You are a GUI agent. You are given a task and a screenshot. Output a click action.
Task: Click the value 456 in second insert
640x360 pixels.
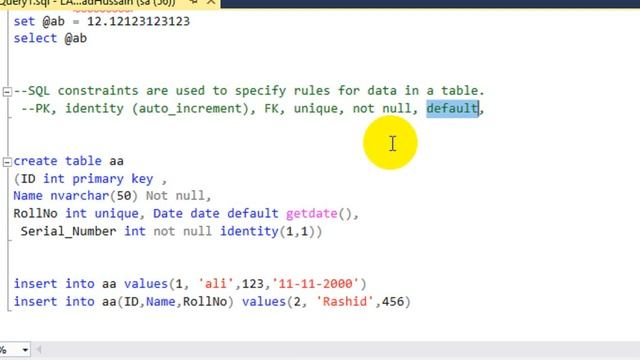(x=392, y=302)
